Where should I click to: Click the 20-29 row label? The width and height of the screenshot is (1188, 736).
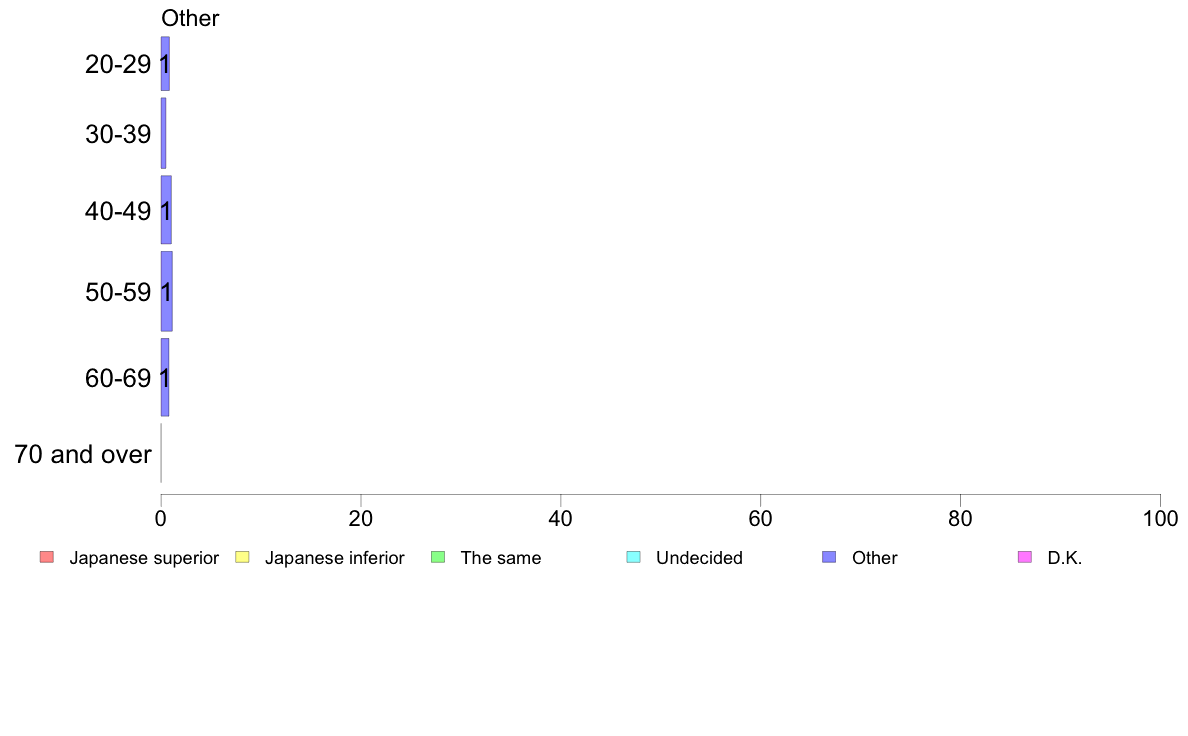click(118, 64)
